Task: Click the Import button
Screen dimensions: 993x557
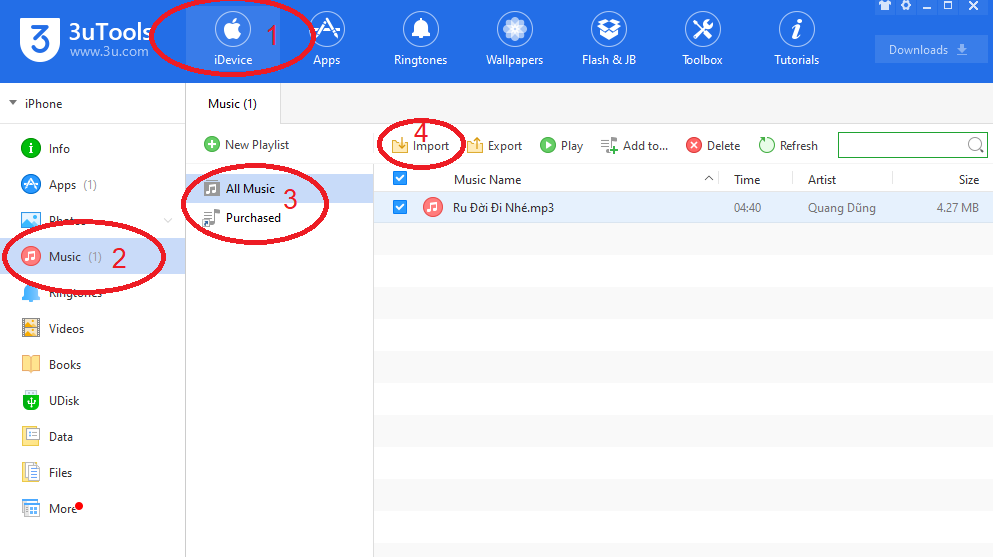Action: [x=421, y=146]
